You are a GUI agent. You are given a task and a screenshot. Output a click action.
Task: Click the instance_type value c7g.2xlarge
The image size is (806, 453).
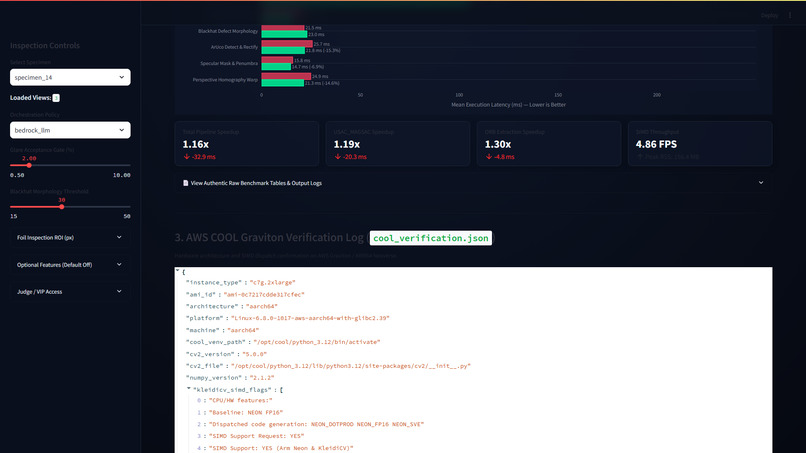(272, 282)
